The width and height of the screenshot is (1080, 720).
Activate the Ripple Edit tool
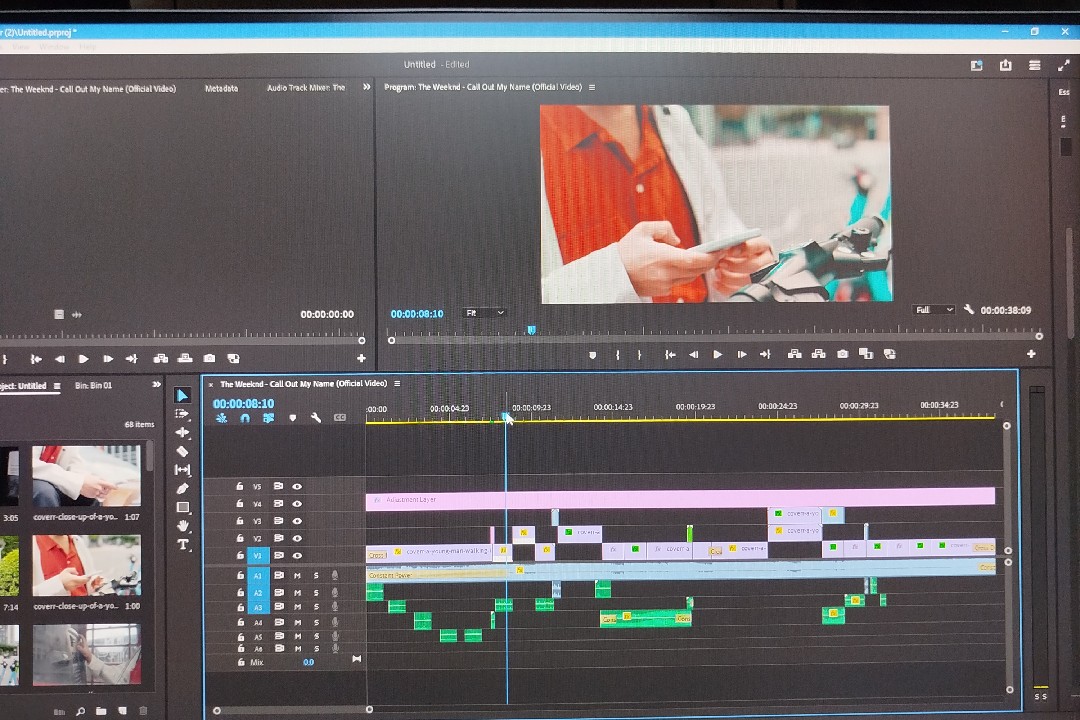[x=182, y=432]
